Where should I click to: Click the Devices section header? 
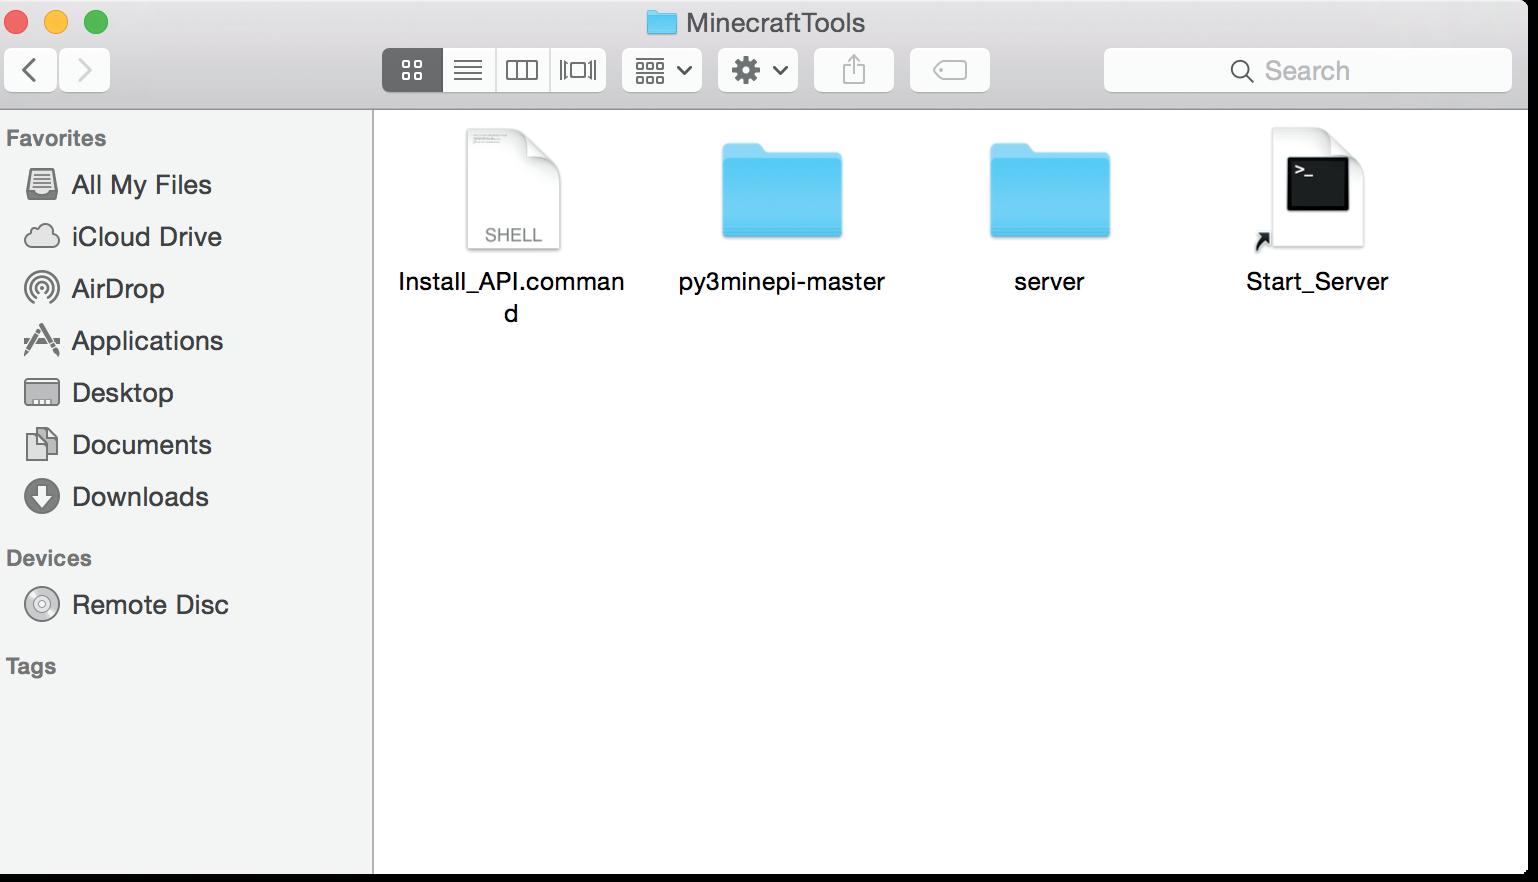[x=49, y=558]
